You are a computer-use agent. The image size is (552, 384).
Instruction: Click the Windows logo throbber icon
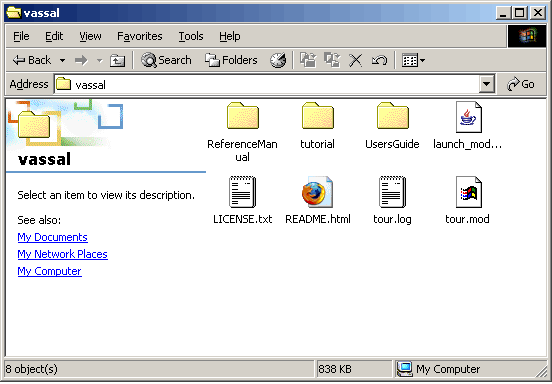(x=527, y=36)
